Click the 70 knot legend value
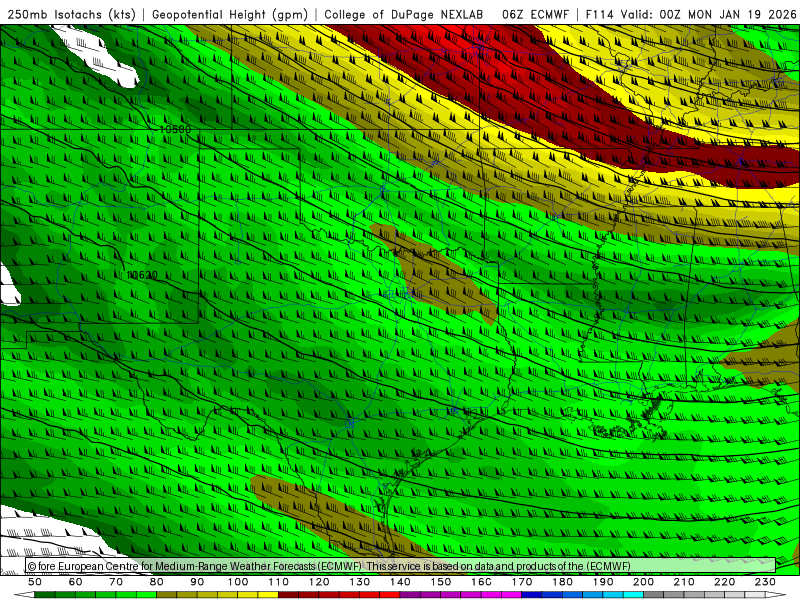This screenshot has height=600, width=800. tap(116, 582)
